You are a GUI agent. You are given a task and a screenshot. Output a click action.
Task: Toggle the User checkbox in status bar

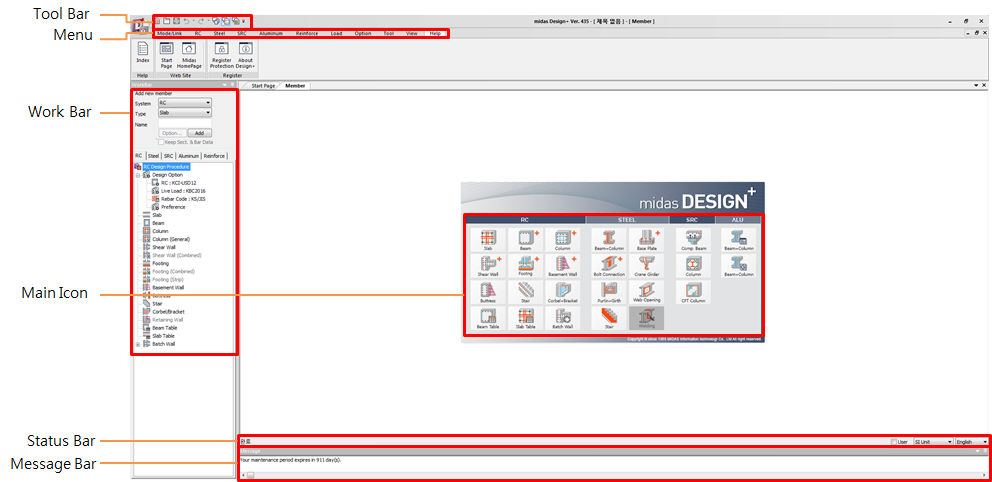[x=893, y=442]
